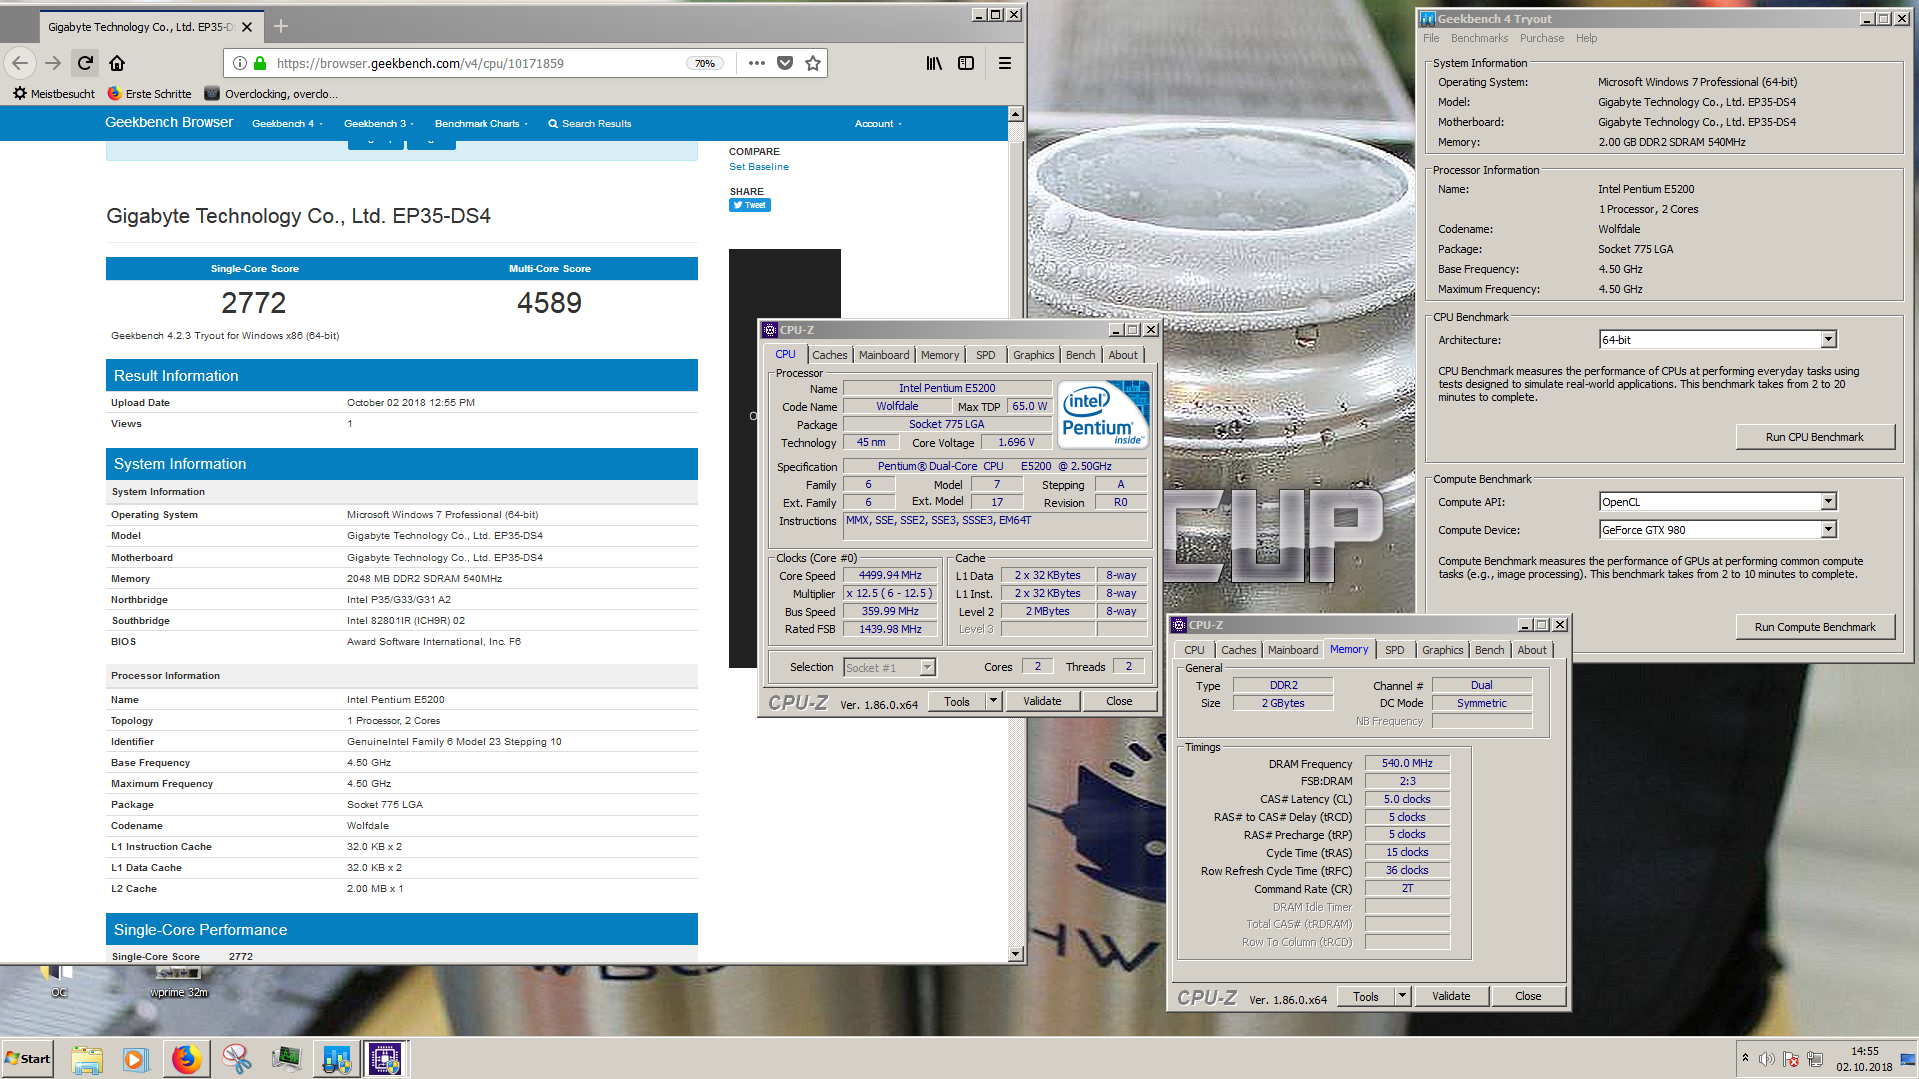
Task: Open CPU-Z taskbar icon
Action: 385,1059
